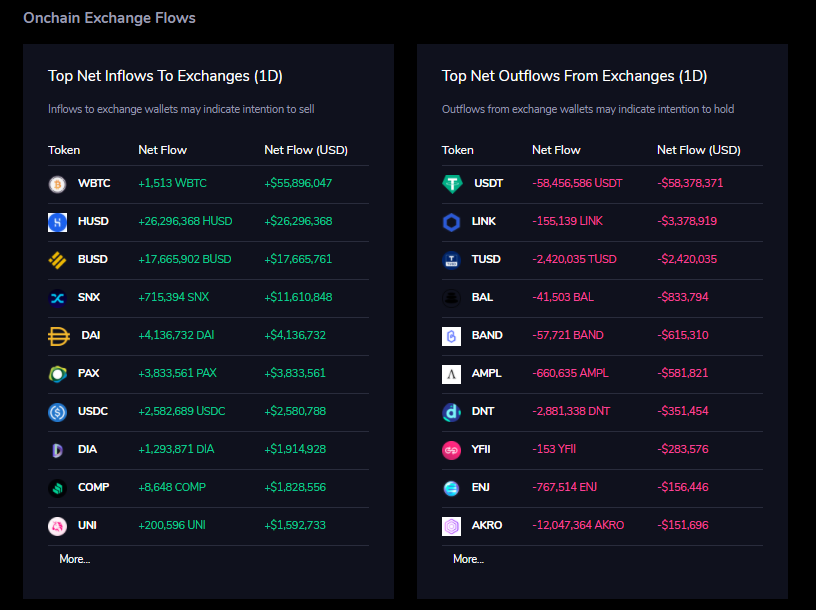Open More under Top Net Outflows
816x610 pixels.
tap(468, 559)
